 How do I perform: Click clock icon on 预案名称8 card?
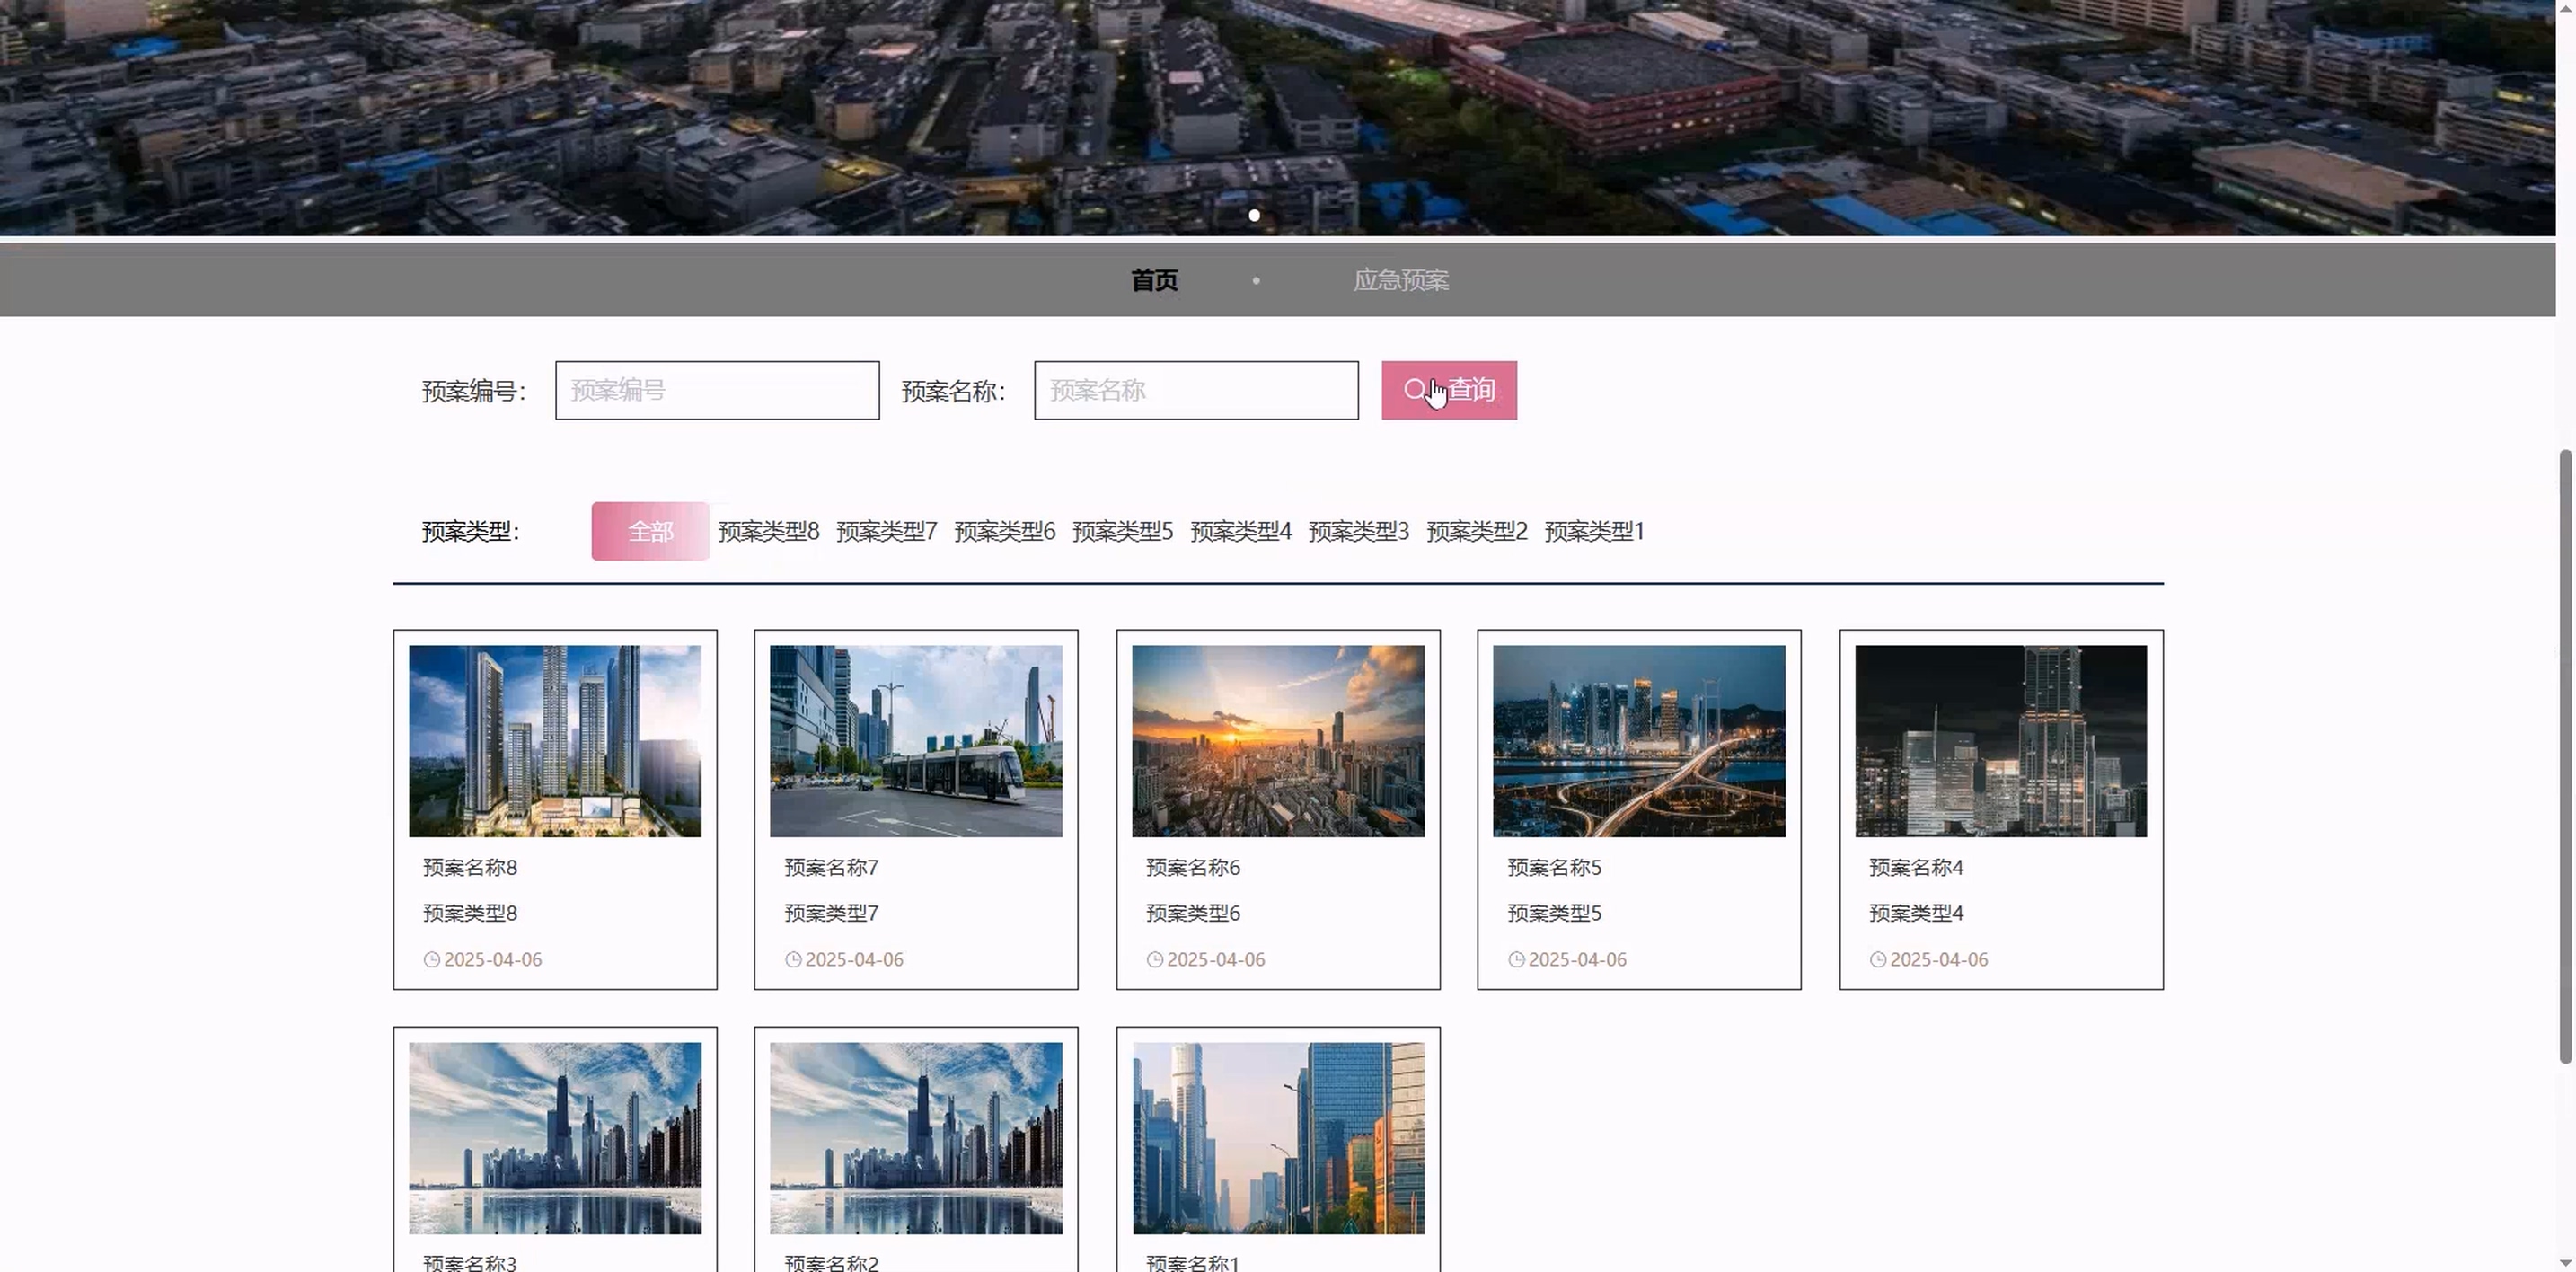click(431, 959)
